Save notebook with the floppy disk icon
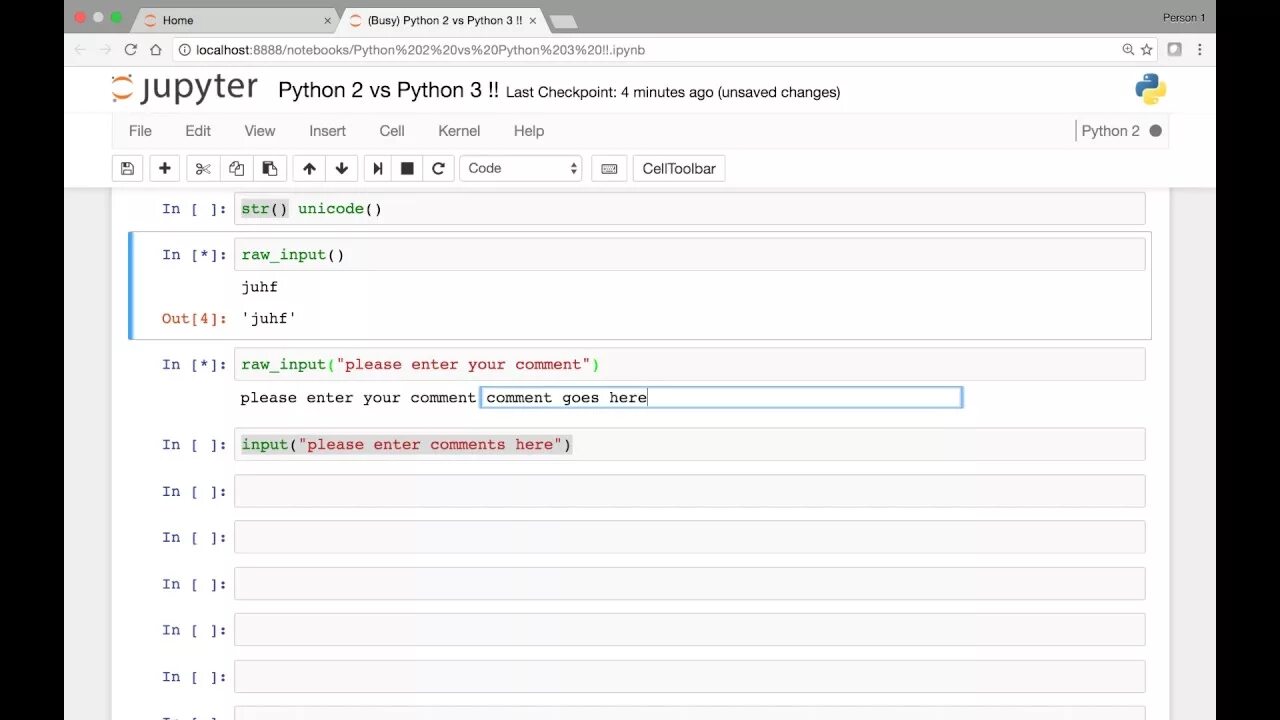The height and width of the screenshot is (720, 1280). [127, 168]
